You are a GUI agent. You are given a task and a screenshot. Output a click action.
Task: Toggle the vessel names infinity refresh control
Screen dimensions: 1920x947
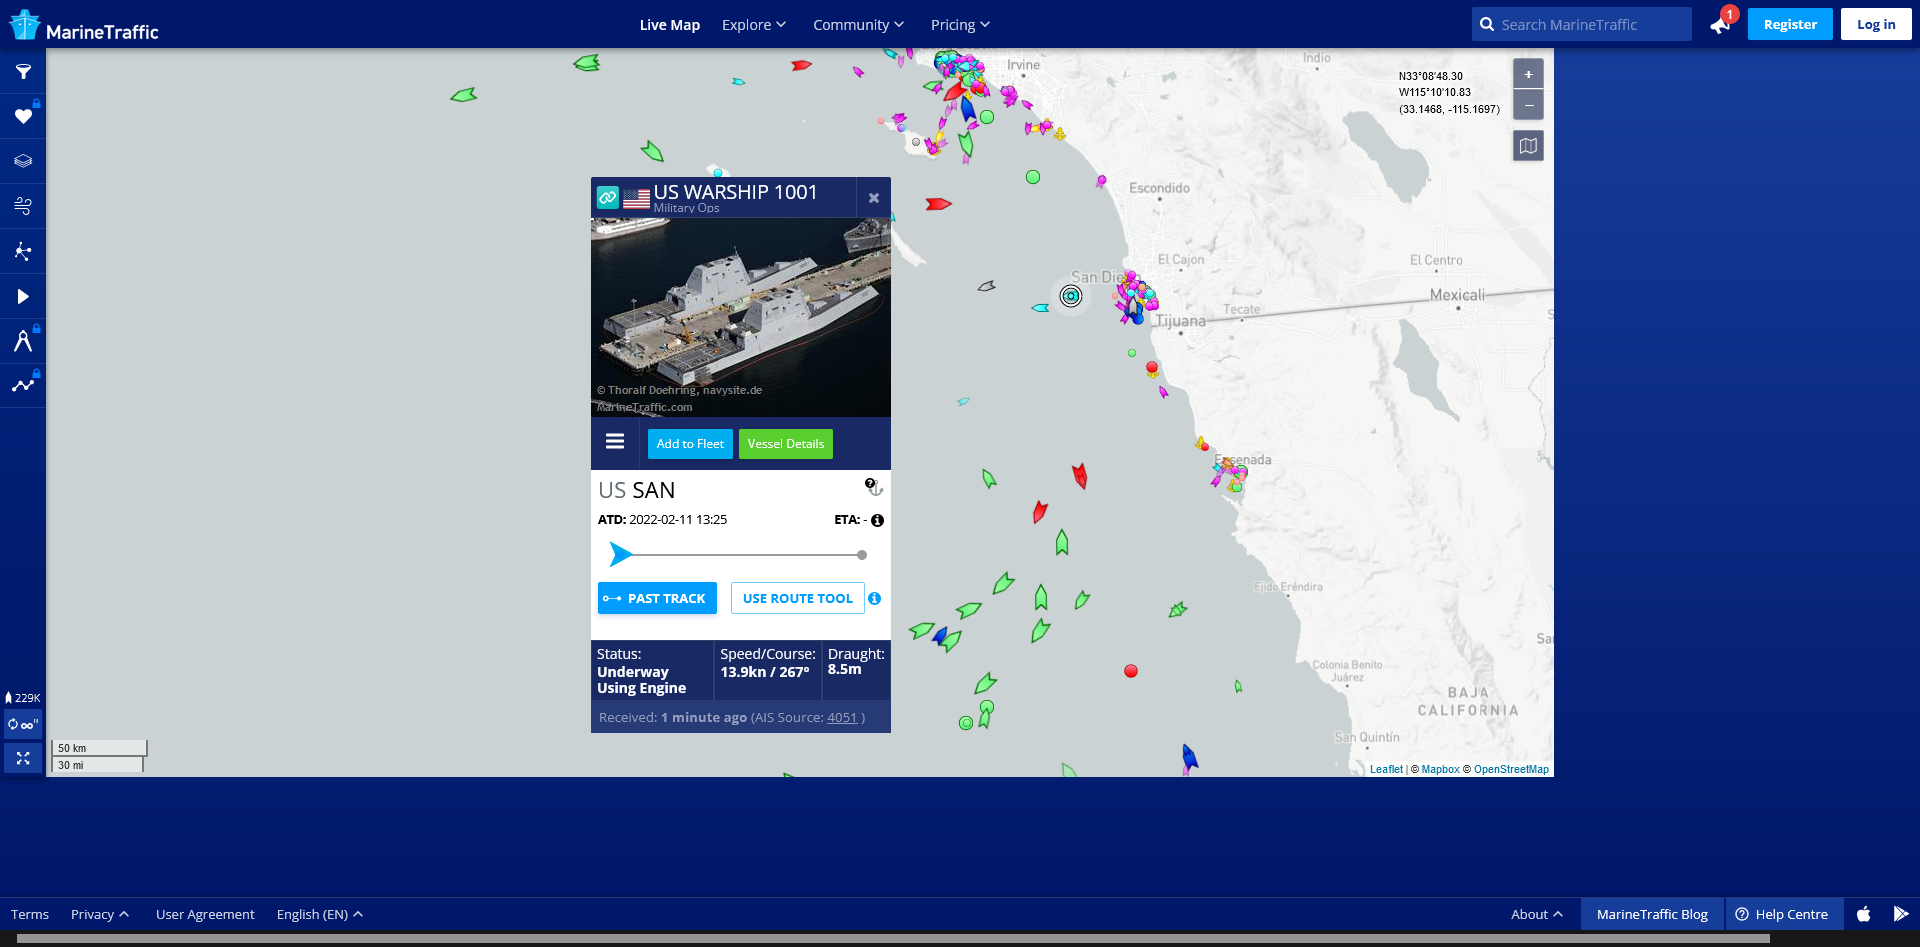click(23, 724)
